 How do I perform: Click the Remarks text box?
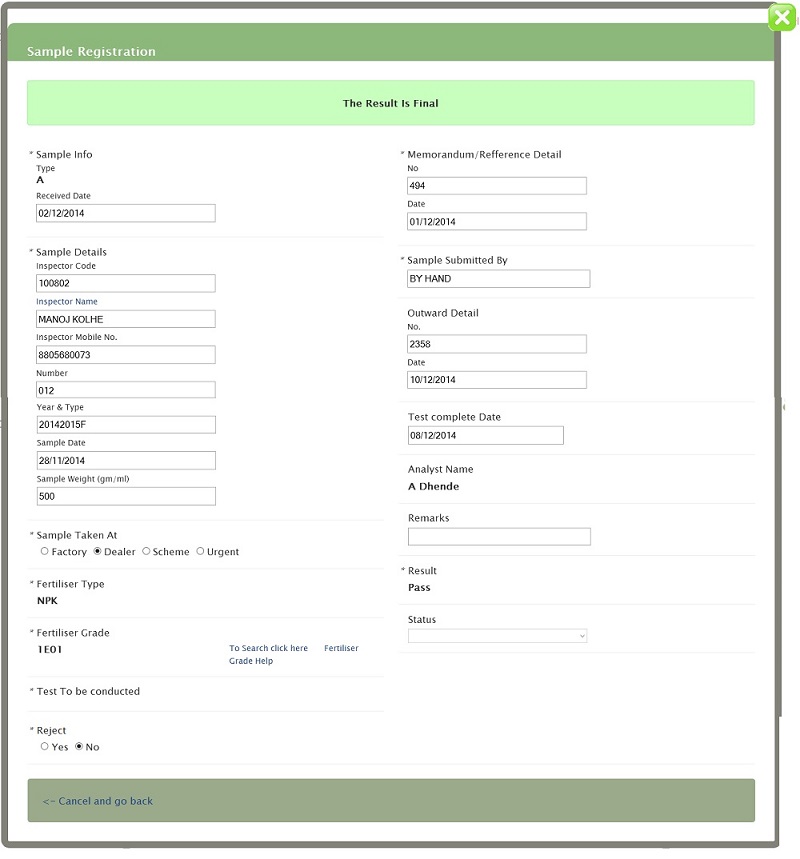pyautogui.click(x=498, y=537)
